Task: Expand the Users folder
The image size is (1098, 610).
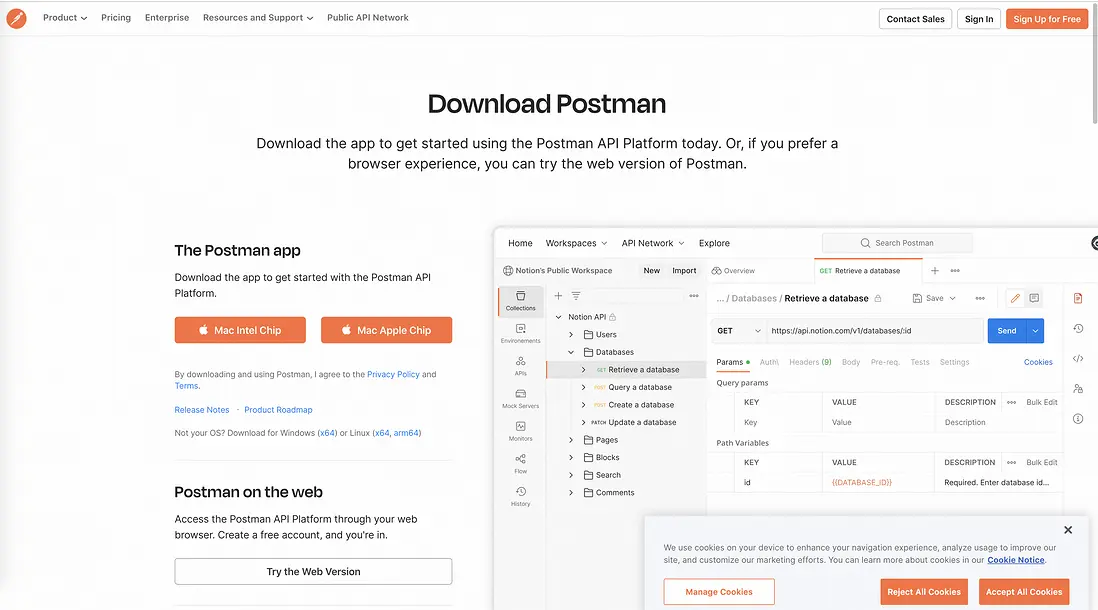Action: pos(571,335)
